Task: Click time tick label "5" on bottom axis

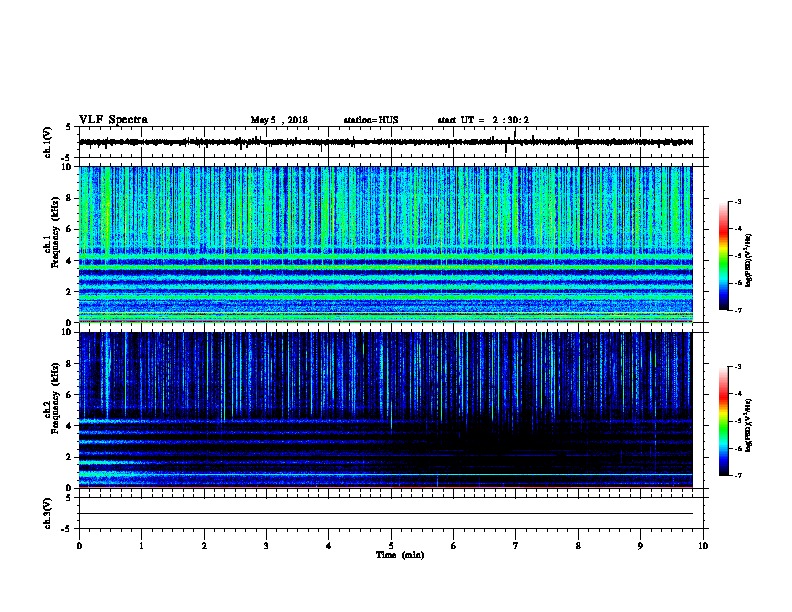Action: pyautogui.click(x=391, y=545)
